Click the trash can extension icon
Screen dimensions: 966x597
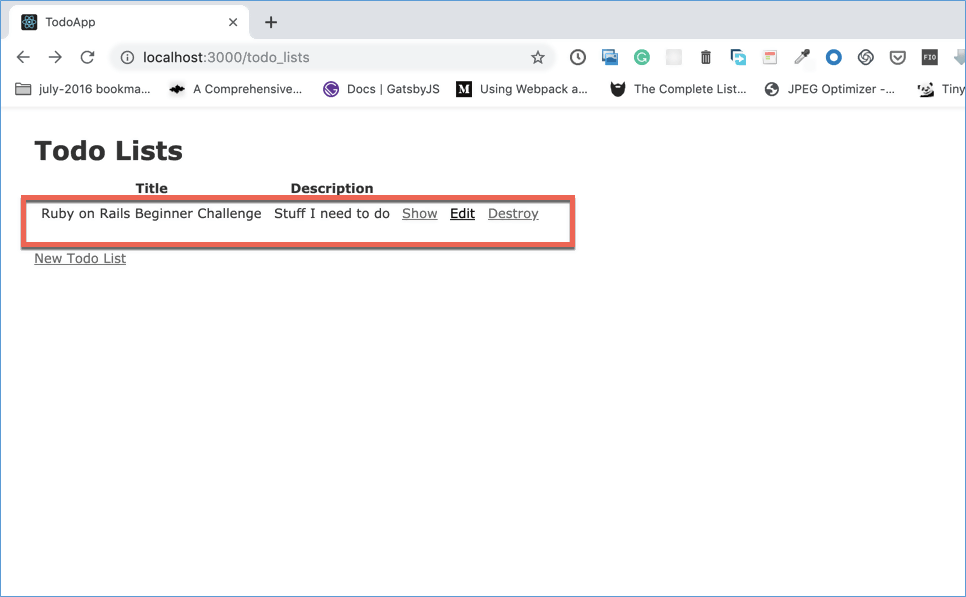tap(706, 57)
